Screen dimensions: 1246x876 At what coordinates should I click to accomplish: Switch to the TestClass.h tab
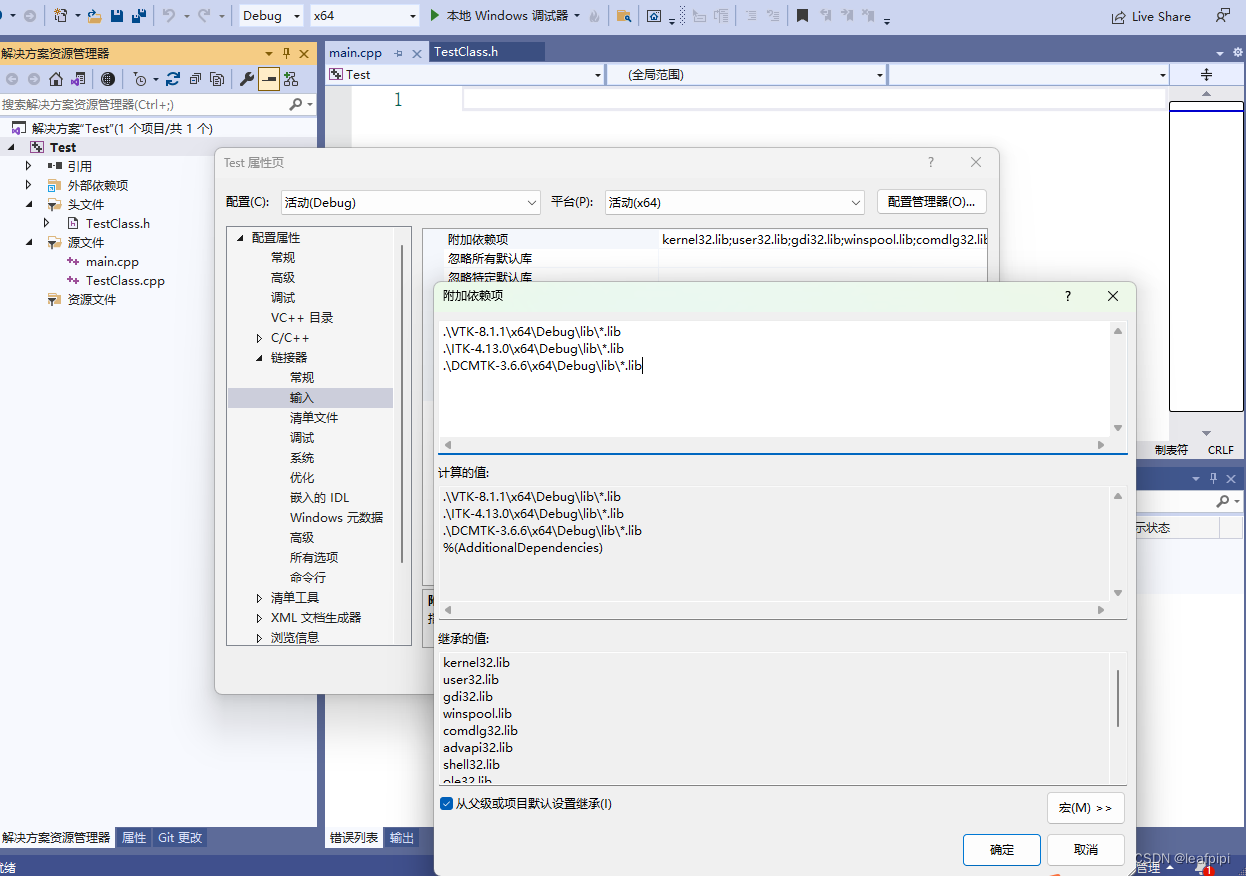[466, 49]
